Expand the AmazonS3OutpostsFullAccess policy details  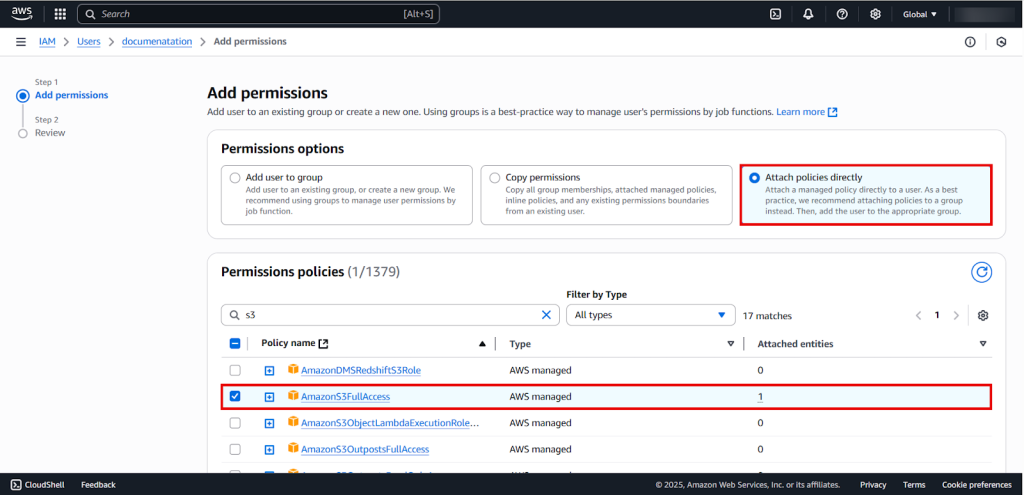[269, 449]
